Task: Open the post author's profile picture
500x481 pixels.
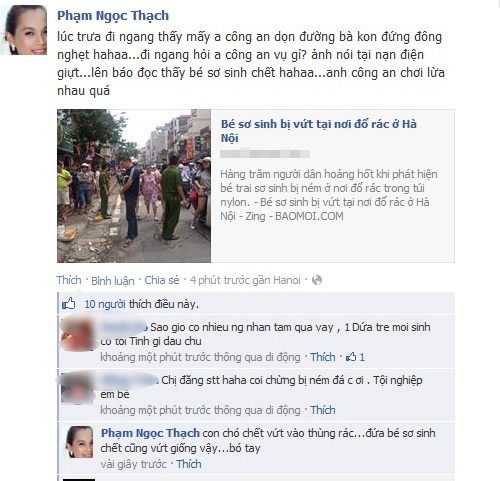Action: (24, 30)
